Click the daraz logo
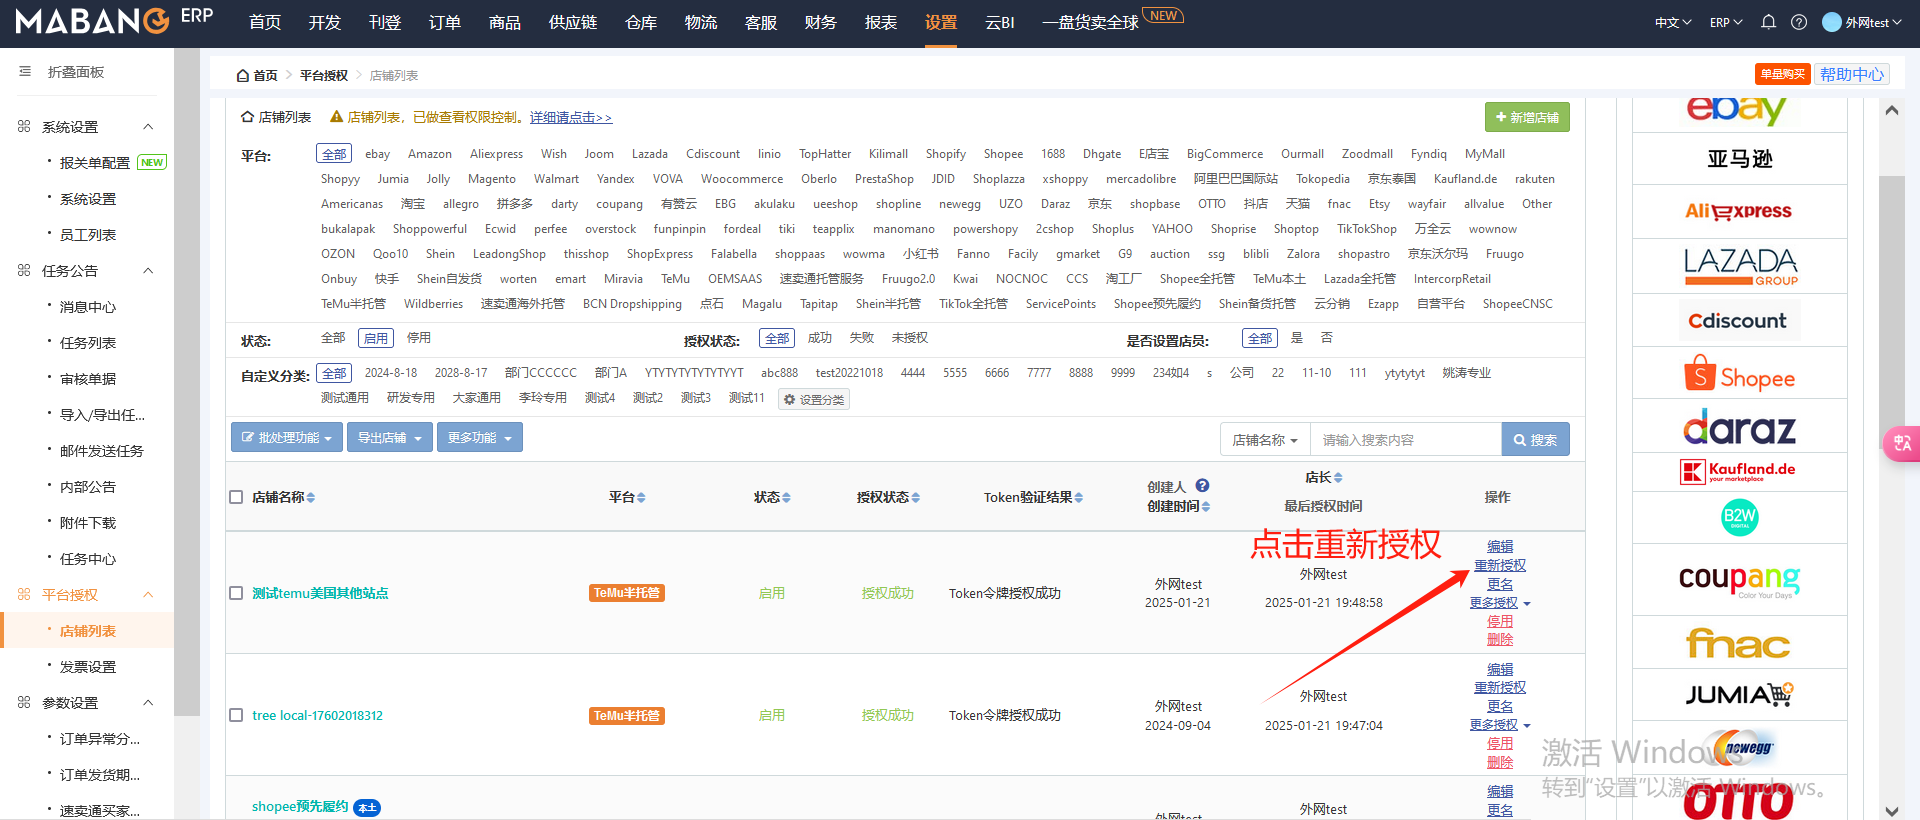Viewport: 1920px width, 820px height. click(x=1739, y=427)
